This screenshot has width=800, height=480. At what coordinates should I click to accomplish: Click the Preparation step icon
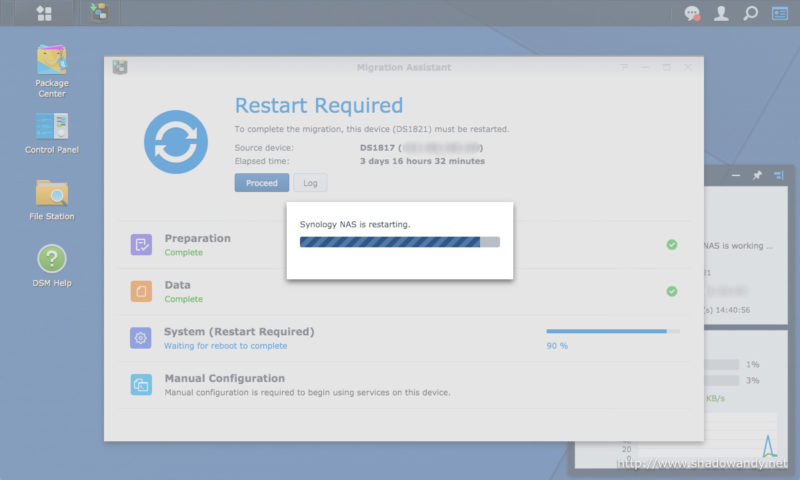(x=141, y=245)
